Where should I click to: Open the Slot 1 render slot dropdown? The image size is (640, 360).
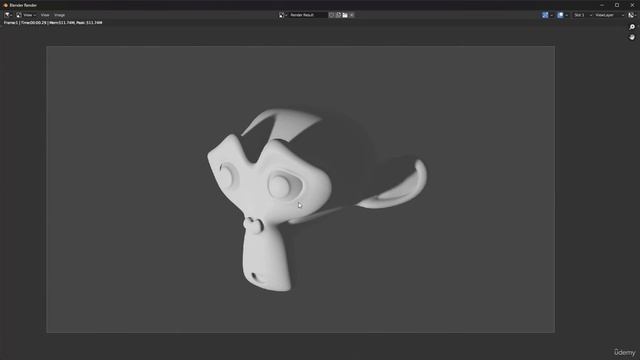pyautogui.click(x=582, y=15)
